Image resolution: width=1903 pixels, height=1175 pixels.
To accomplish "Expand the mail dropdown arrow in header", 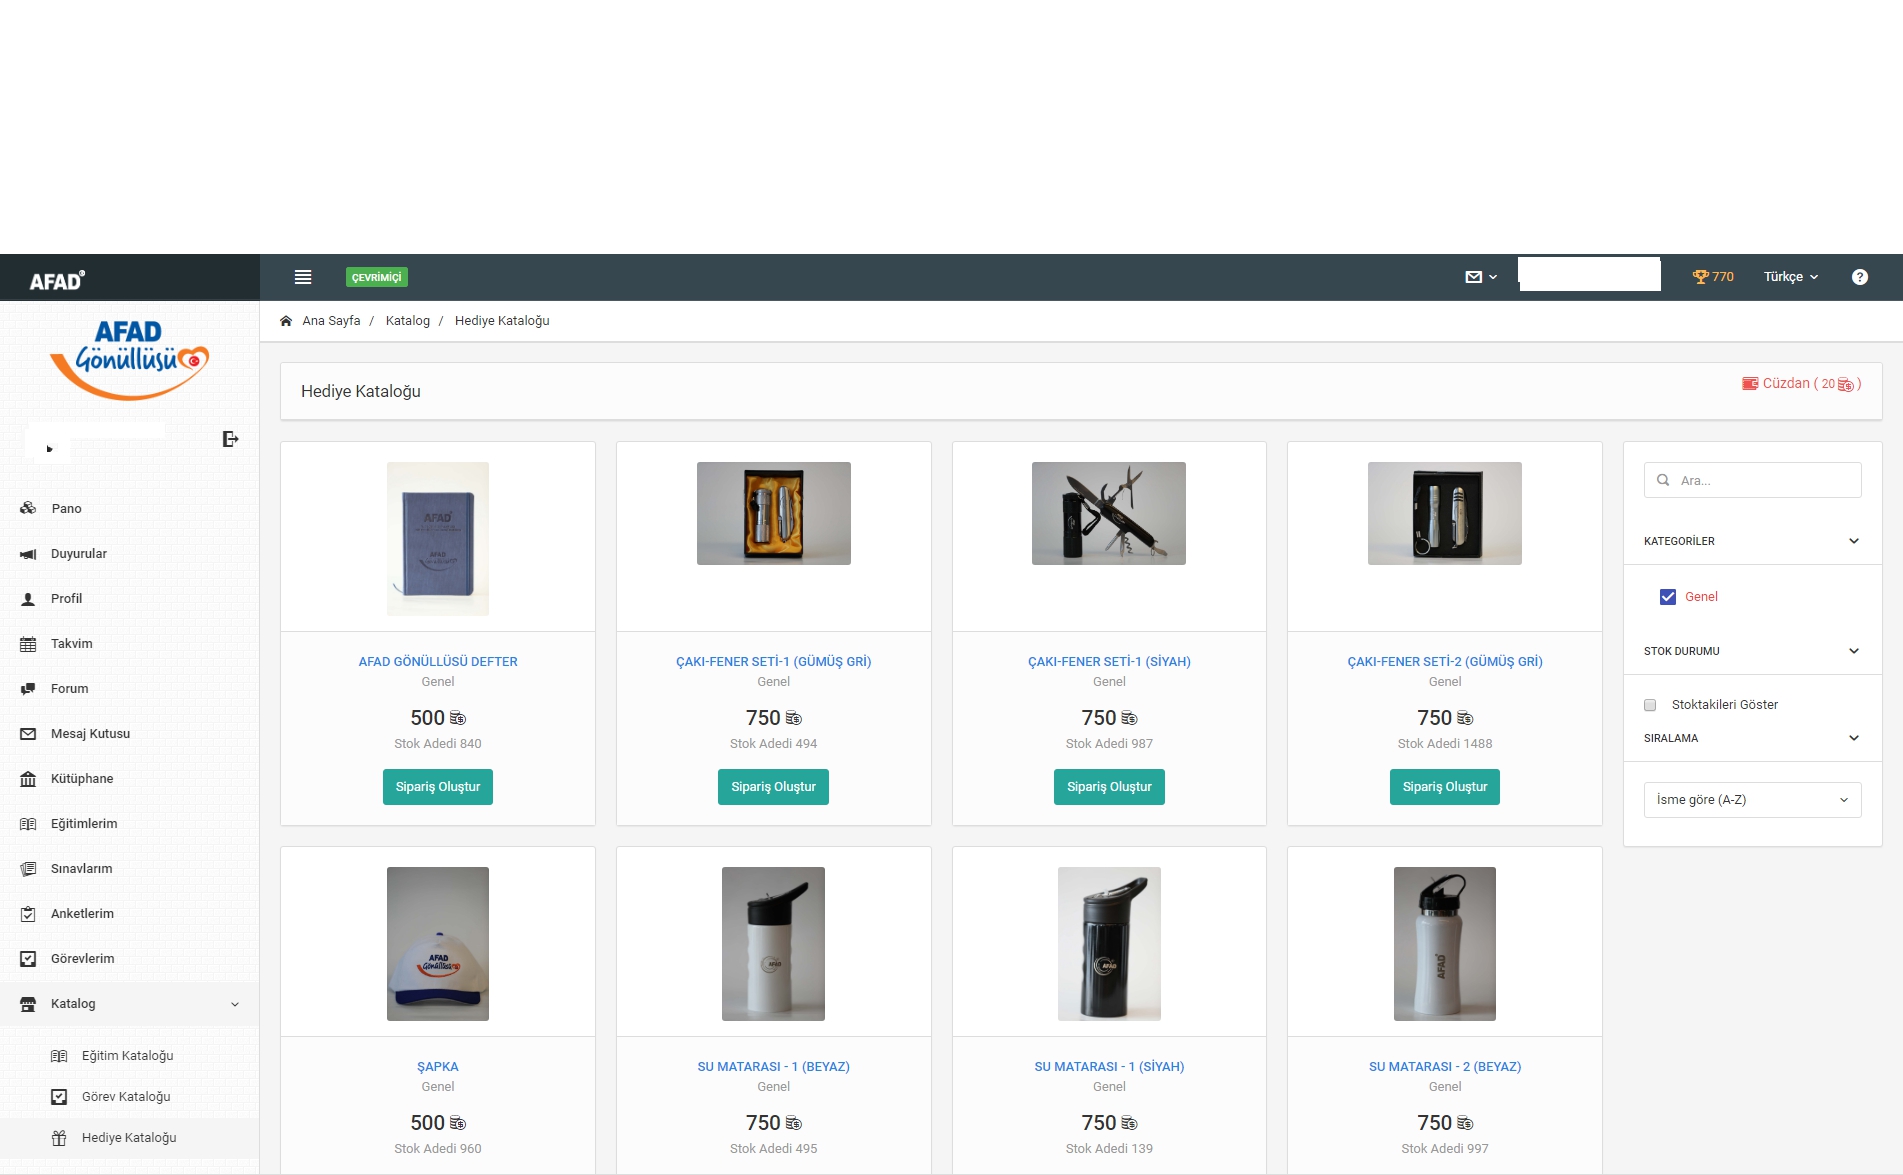I will (1493, 277).
